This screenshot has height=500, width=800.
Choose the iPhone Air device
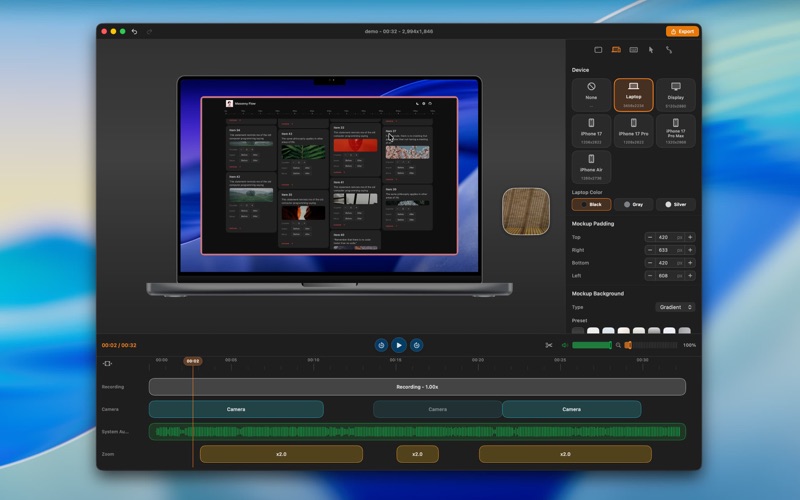click(591, 167)
